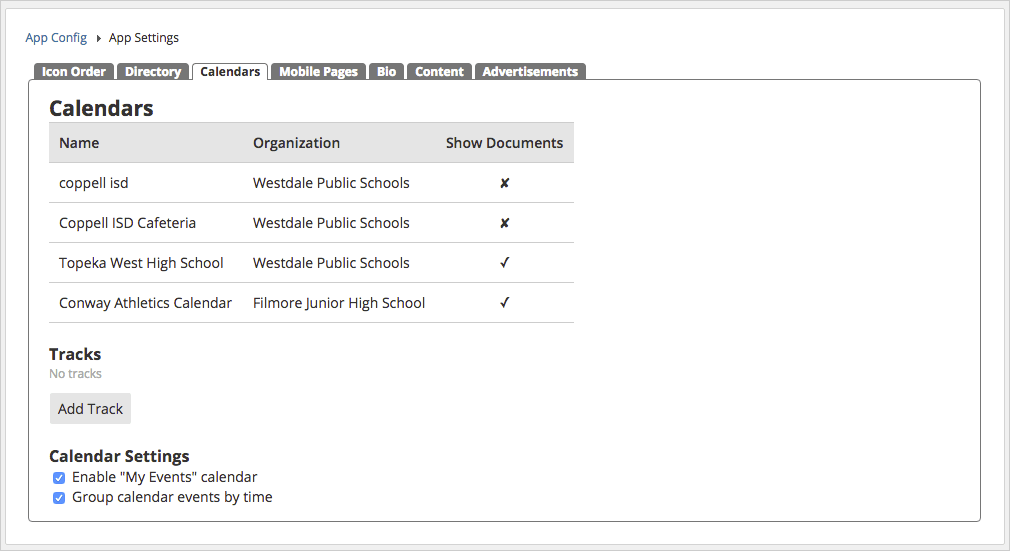Click the Calendar Settings heading
The height and width of the screenshot is (551, 1010).
click(119, 456)
